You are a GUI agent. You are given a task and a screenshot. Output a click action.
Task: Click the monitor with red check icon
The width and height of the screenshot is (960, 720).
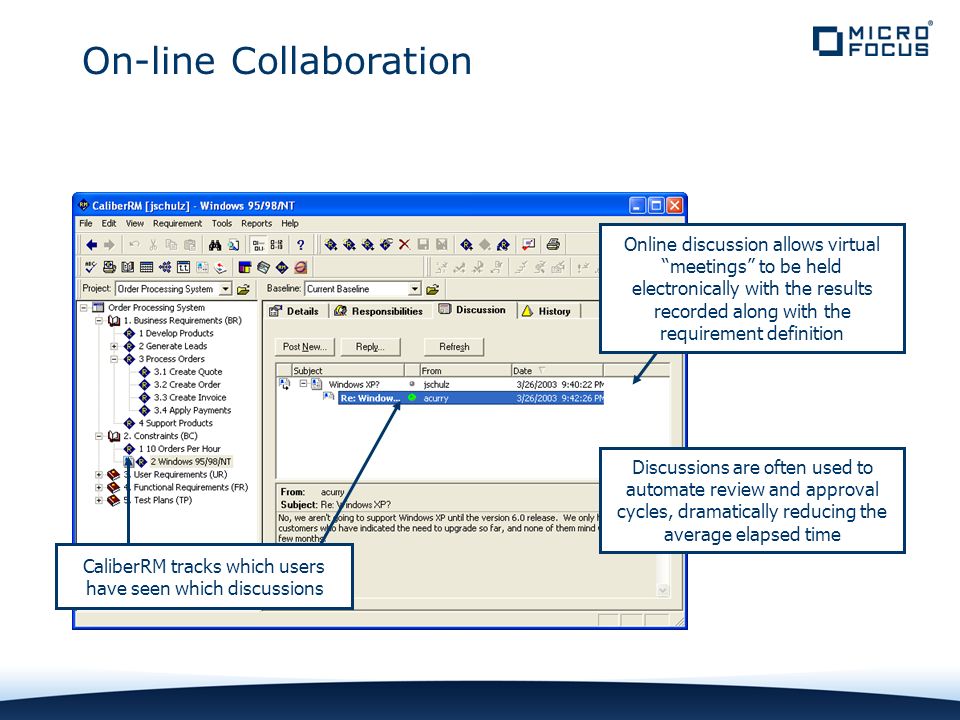click(528, 245)
